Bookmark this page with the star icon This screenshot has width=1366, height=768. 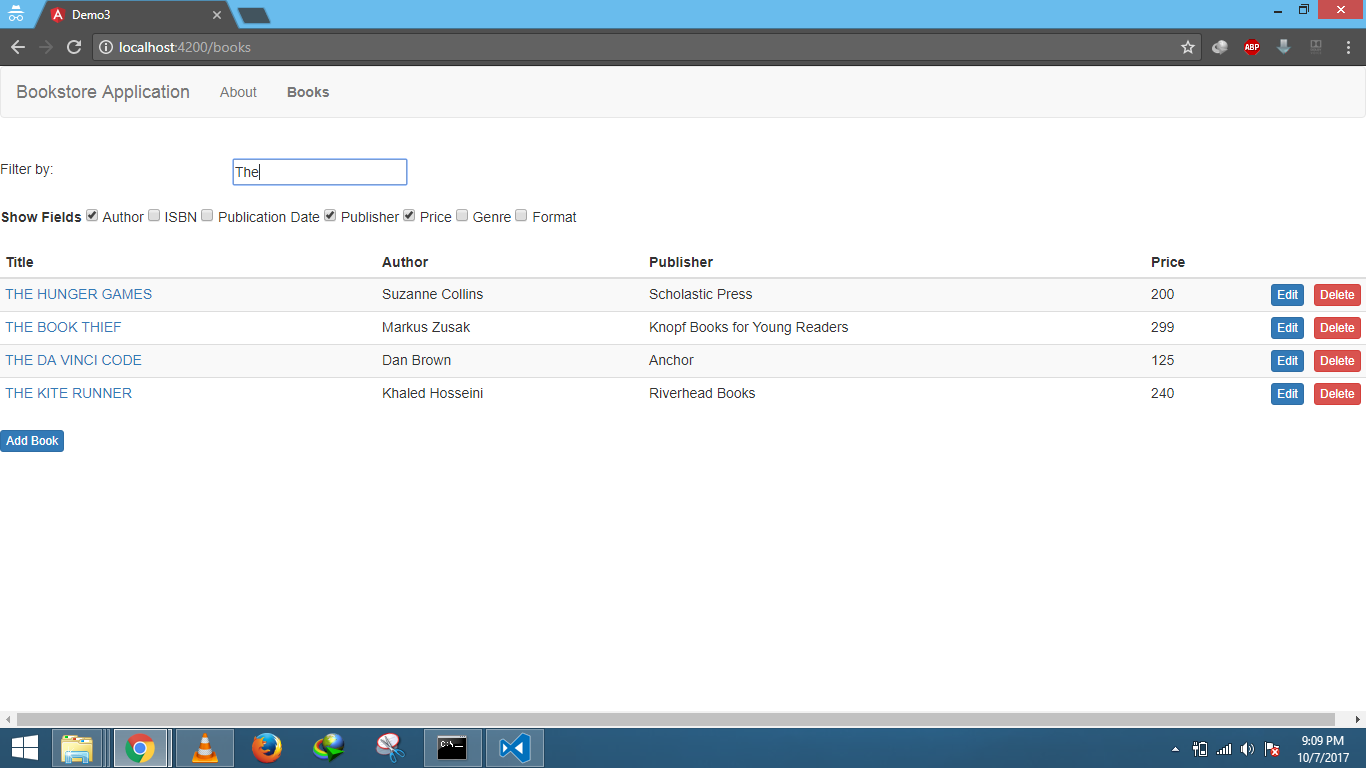click(1188, 47)
